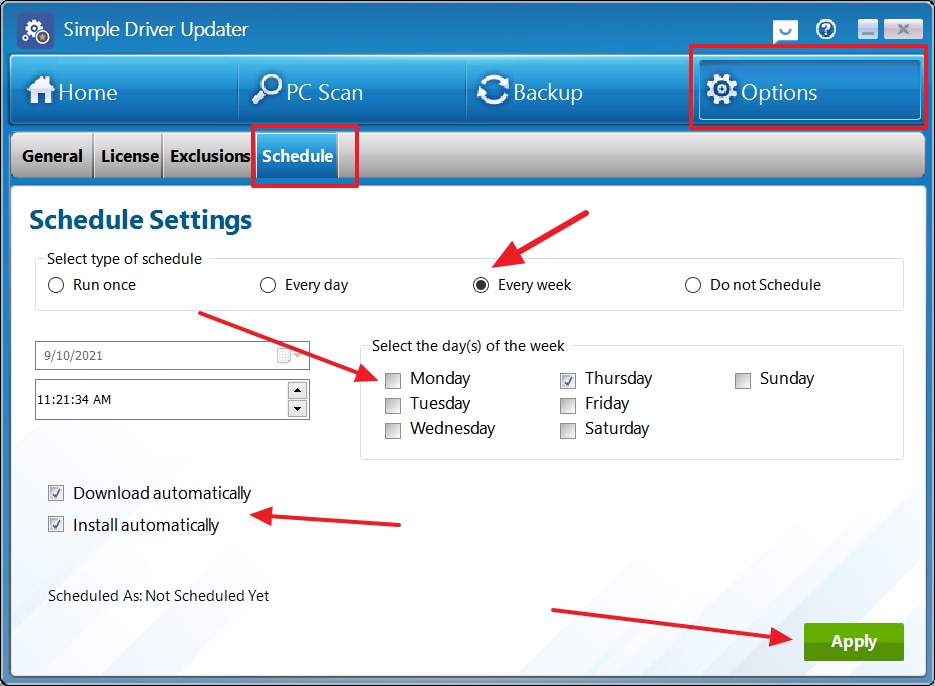Check the Friday checkbox
Image resolution: width=935 pixels, height=686 pixels.
click(568, 405)
